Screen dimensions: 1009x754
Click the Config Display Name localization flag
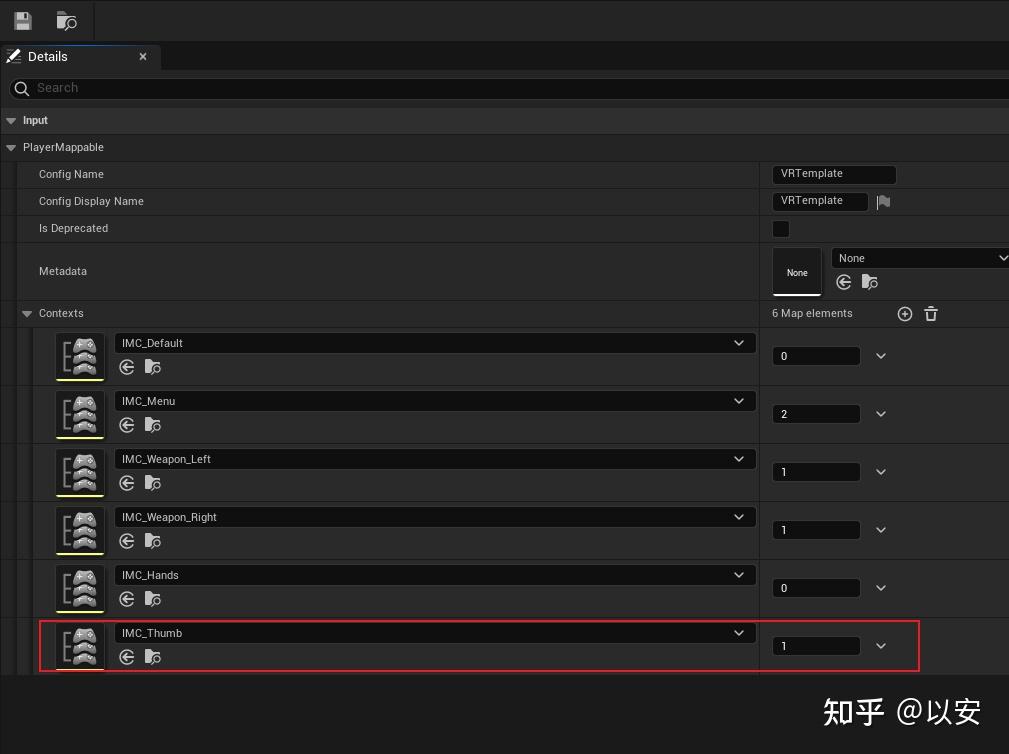coord(882,201)
